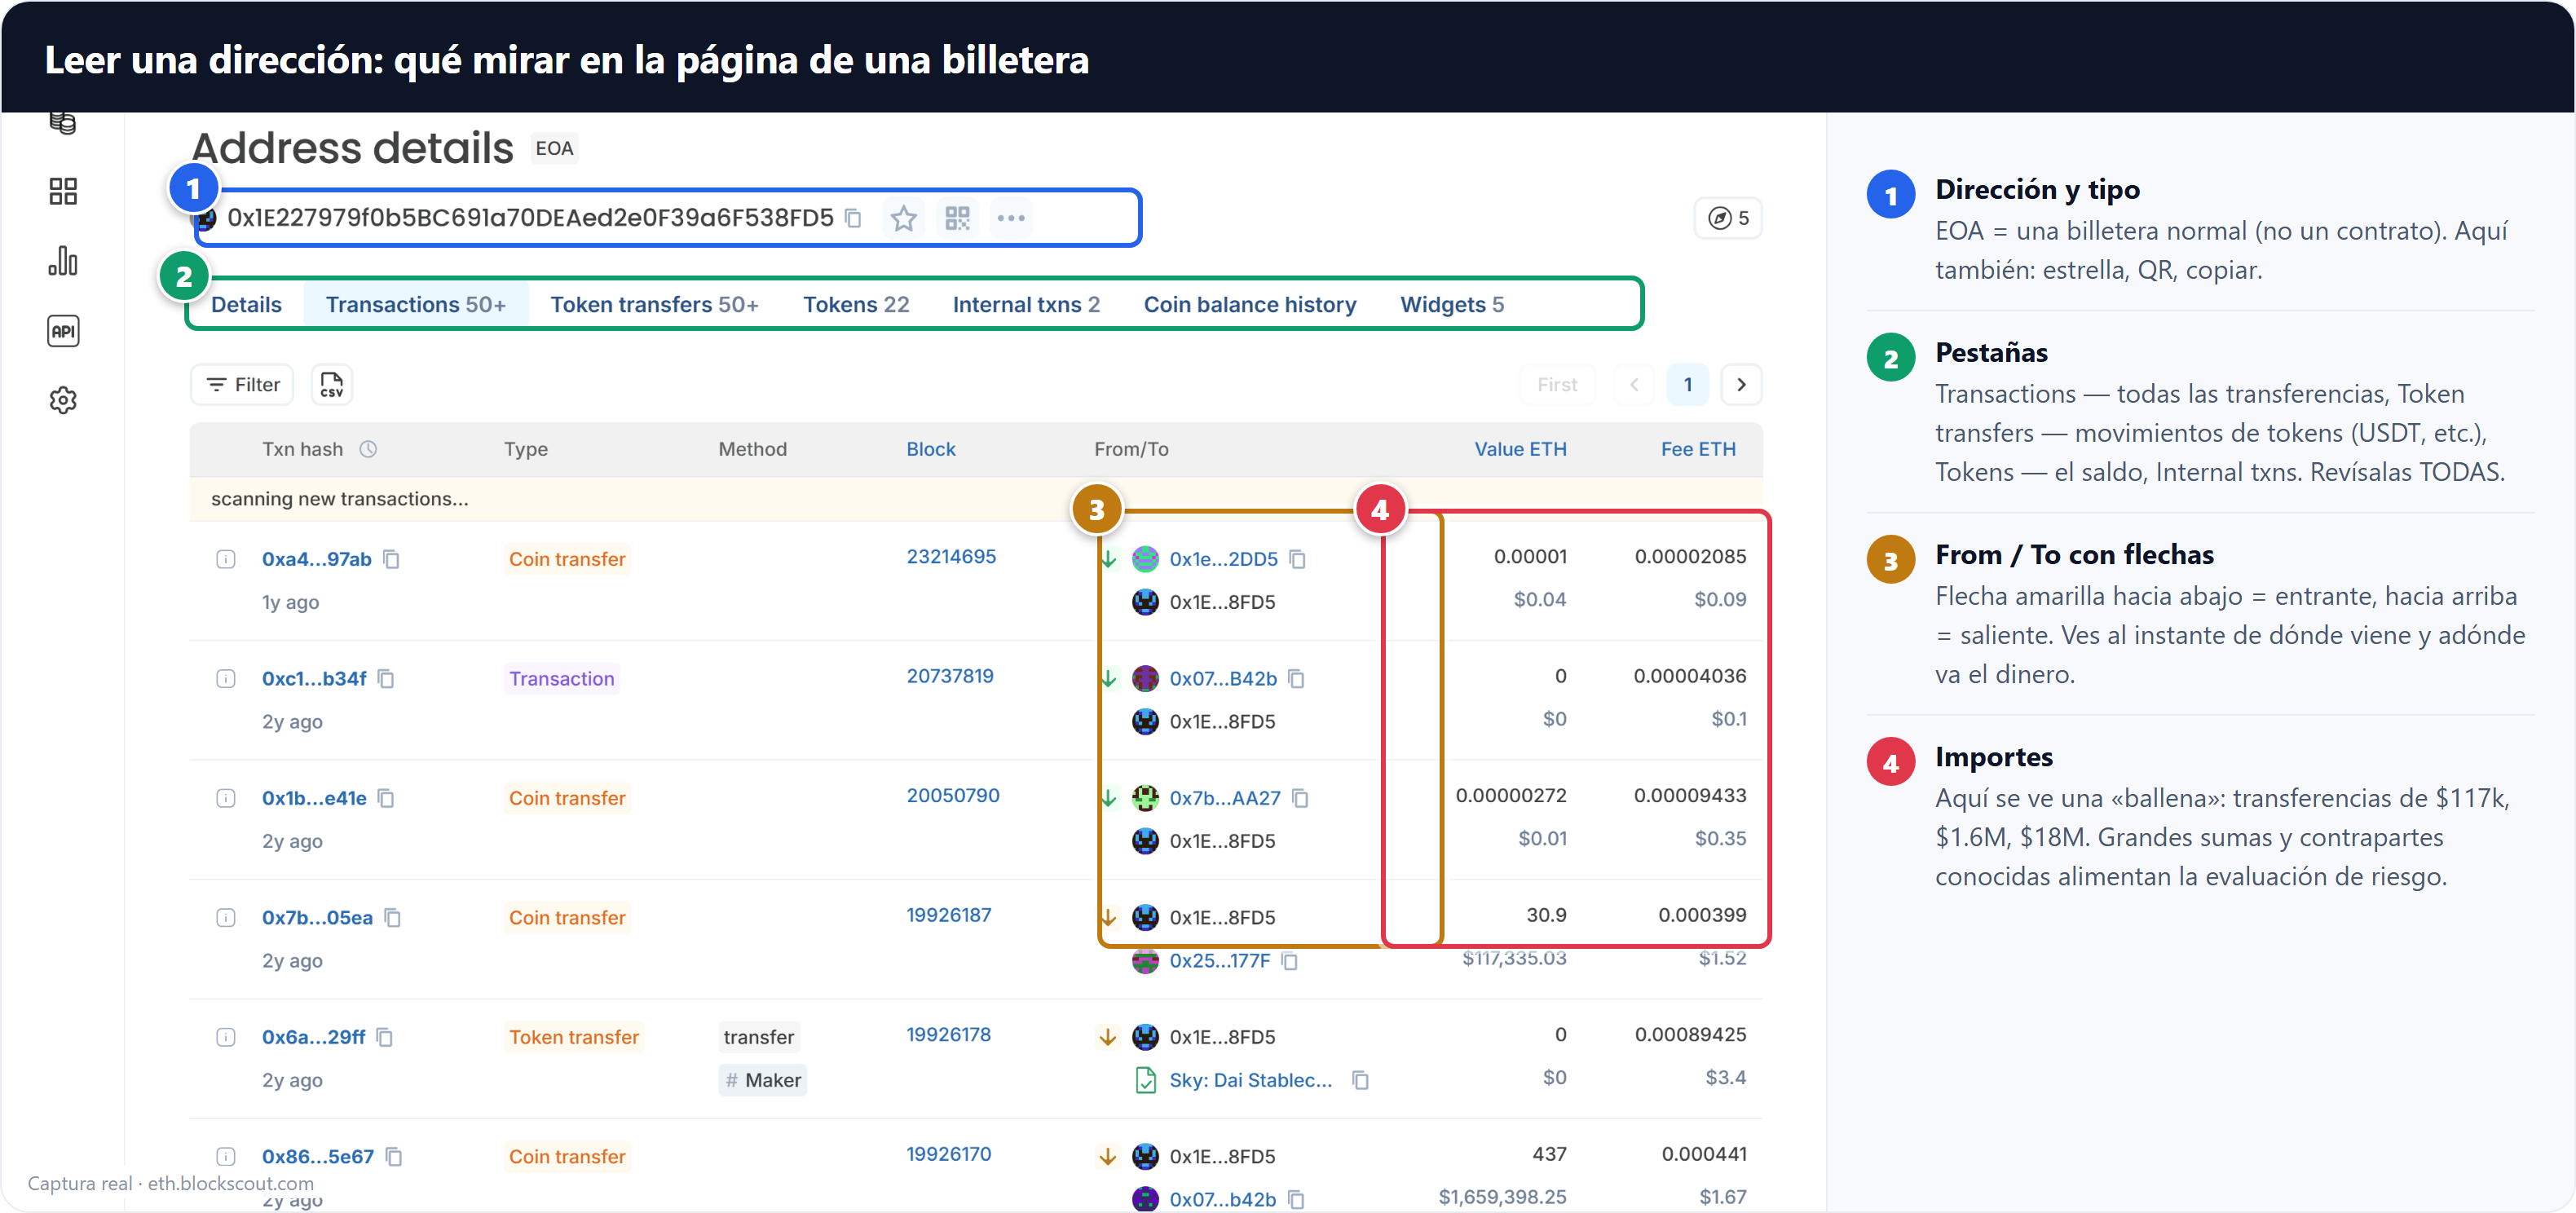Open block 23214695
Screen dimensions: 2576x1213
click(x=951, y=556)
